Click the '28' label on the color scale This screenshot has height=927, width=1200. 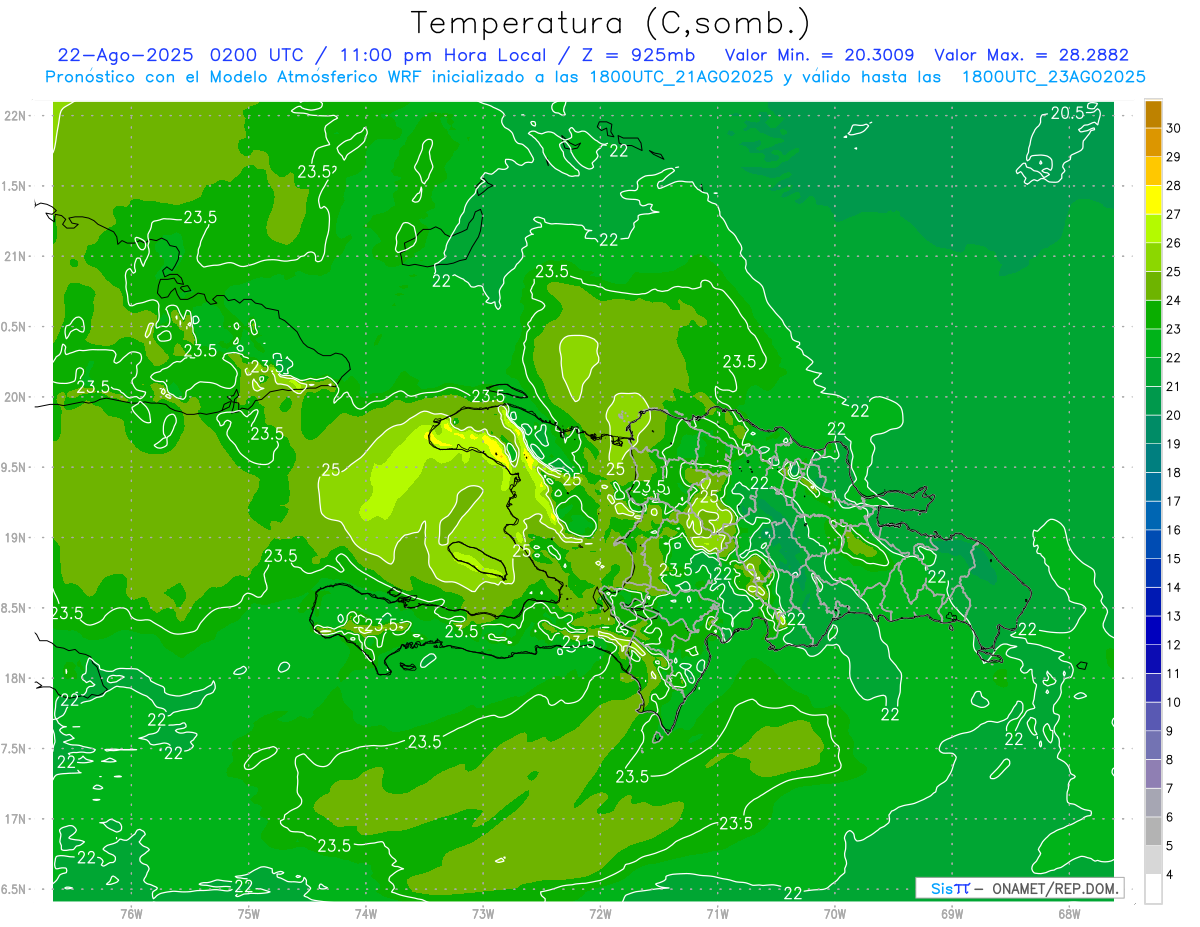1174,186
